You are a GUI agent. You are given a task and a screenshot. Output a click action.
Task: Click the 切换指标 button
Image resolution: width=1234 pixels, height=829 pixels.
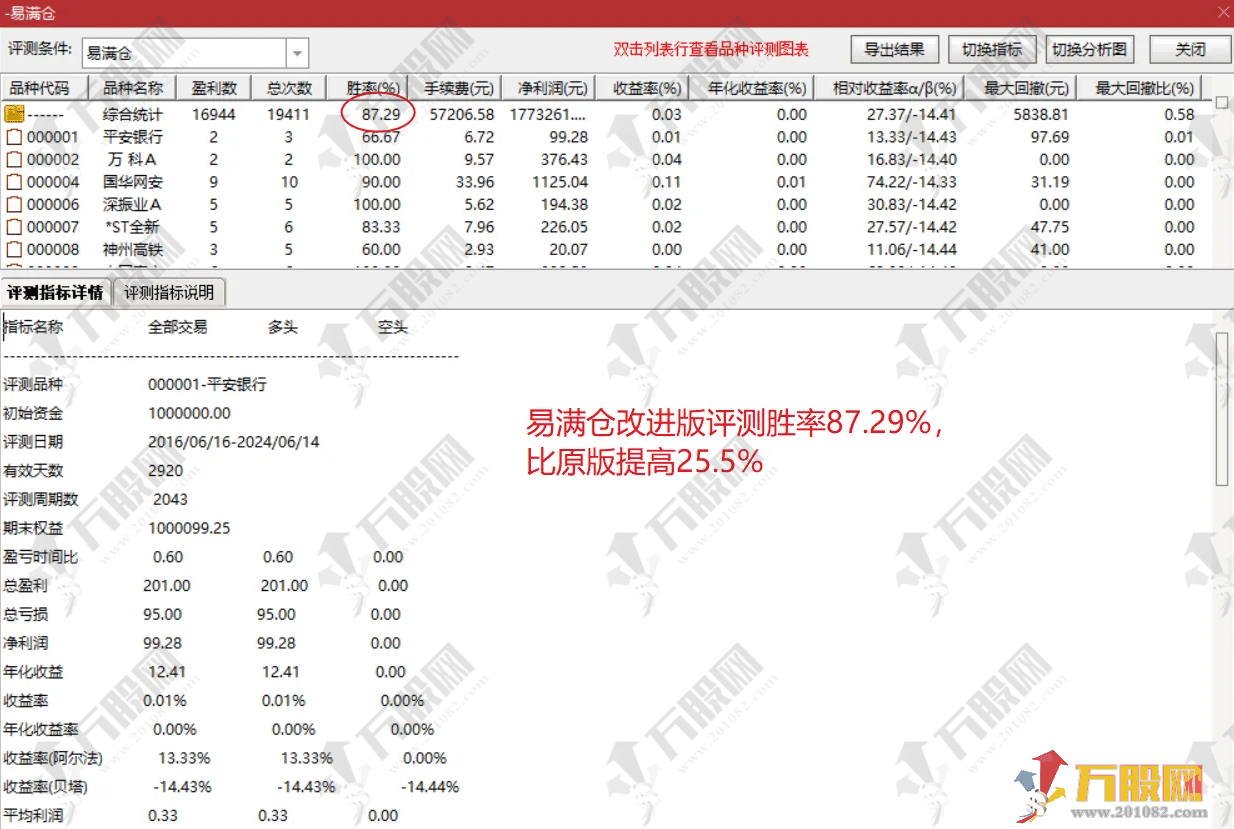(x=991, y=48)
